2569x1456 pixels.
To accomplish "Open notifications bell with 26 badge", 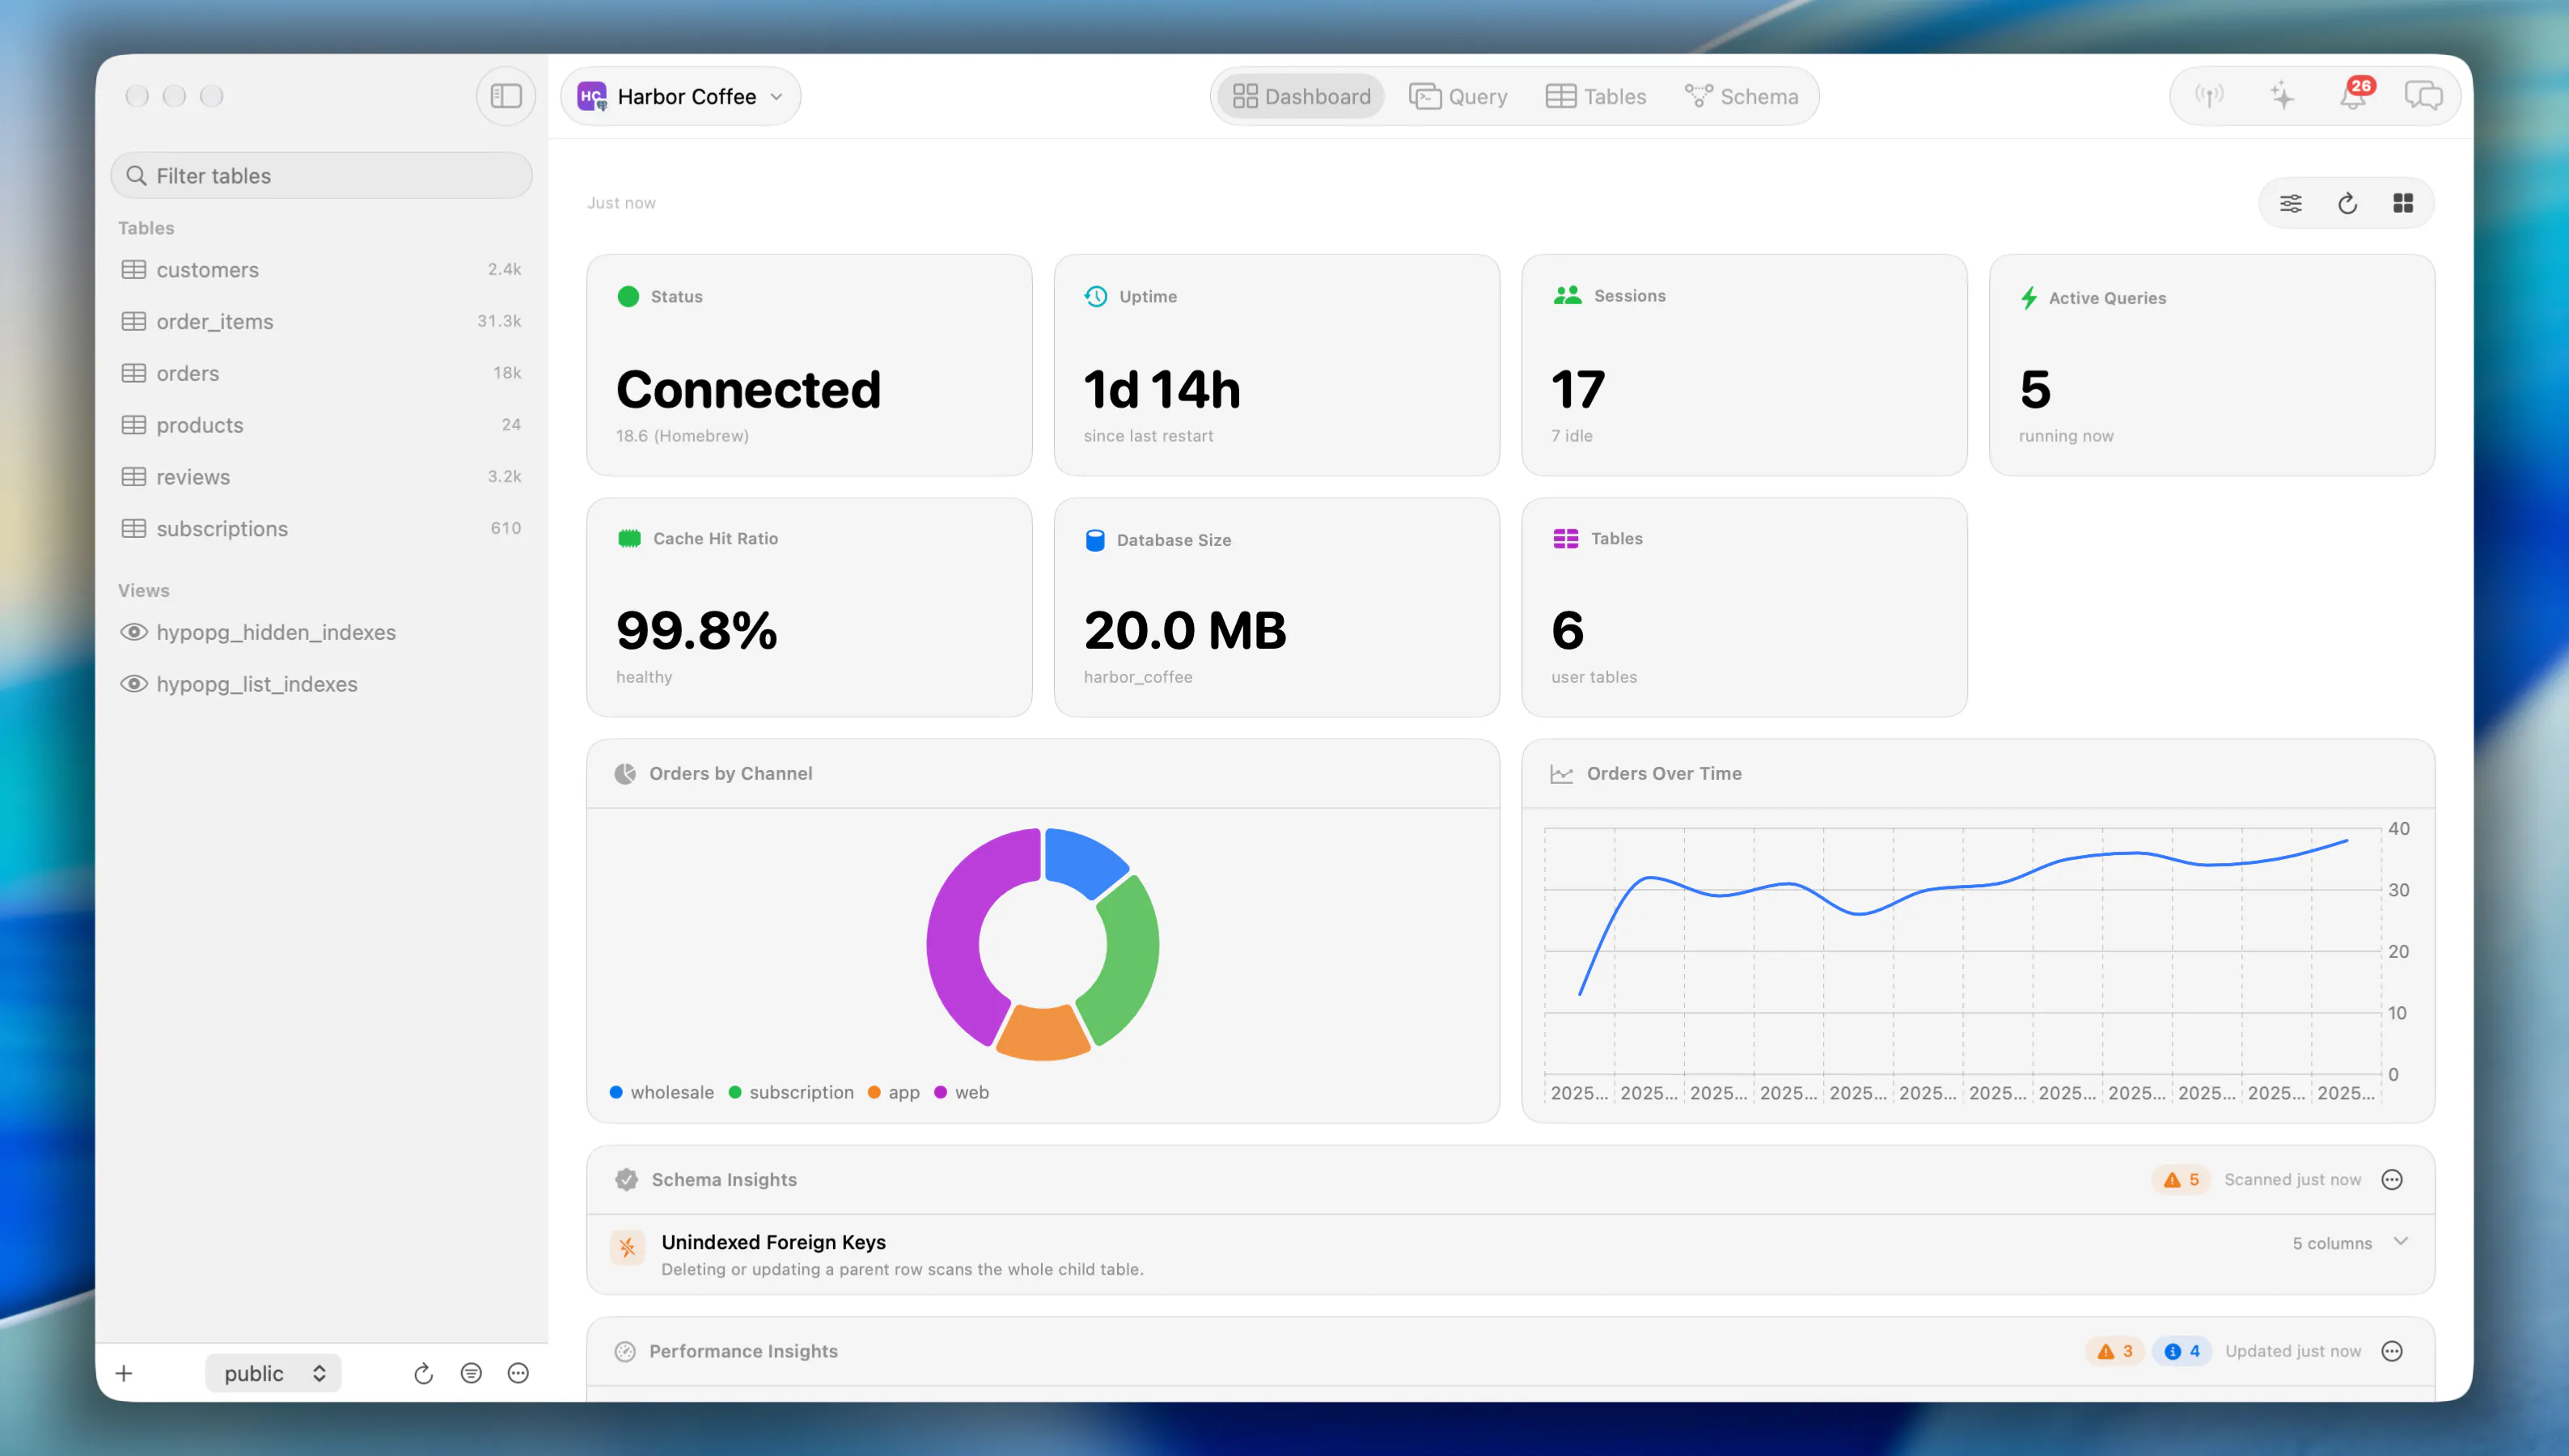I will [2354, 95].
